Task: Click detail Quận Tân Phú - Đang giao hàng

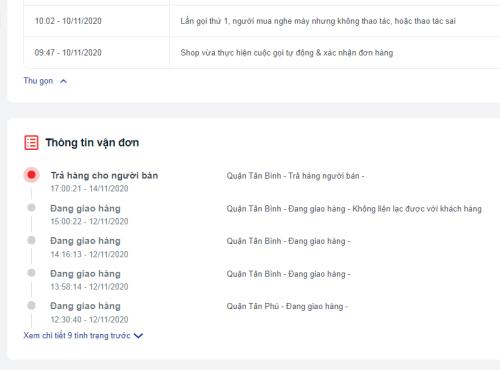Action: click(287, 306)
